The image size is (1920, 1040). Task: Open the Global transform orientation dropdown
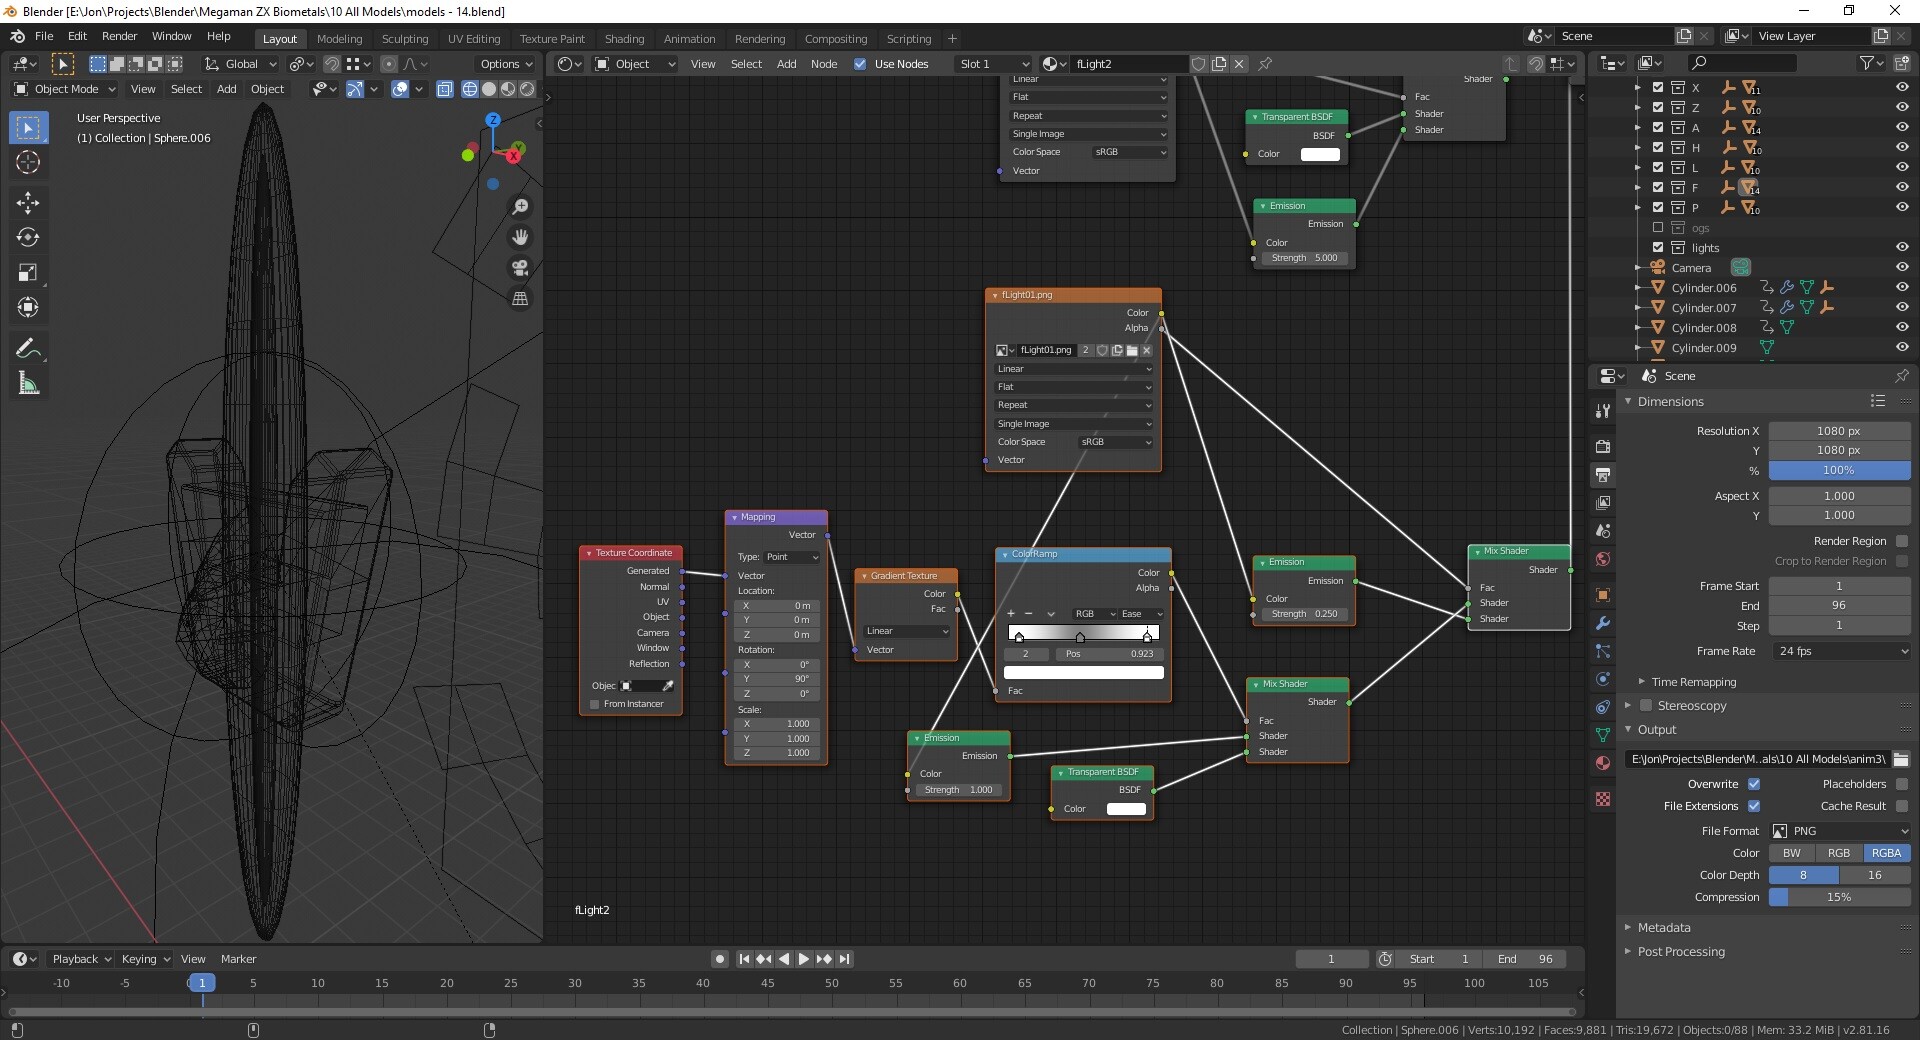tap(240, 64)
